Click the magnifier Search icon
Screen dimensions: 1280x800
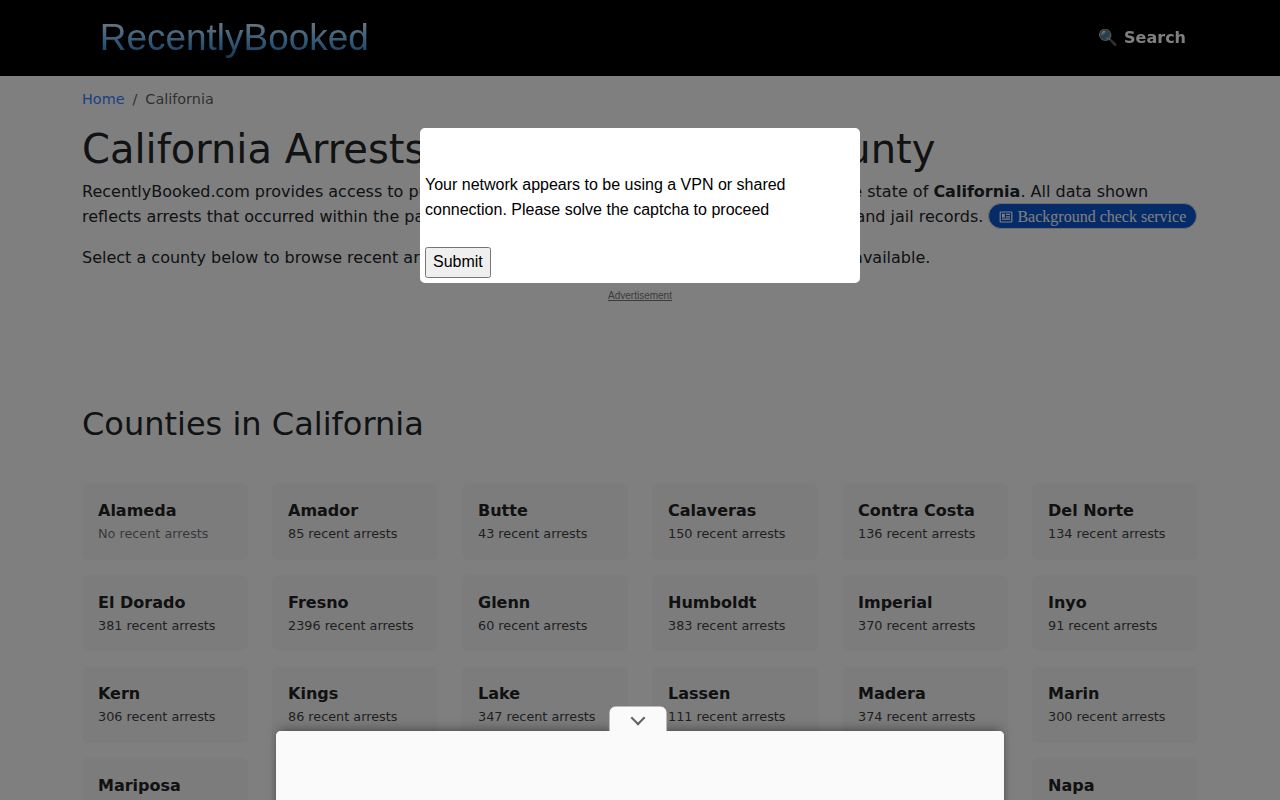coord(1107,37)
